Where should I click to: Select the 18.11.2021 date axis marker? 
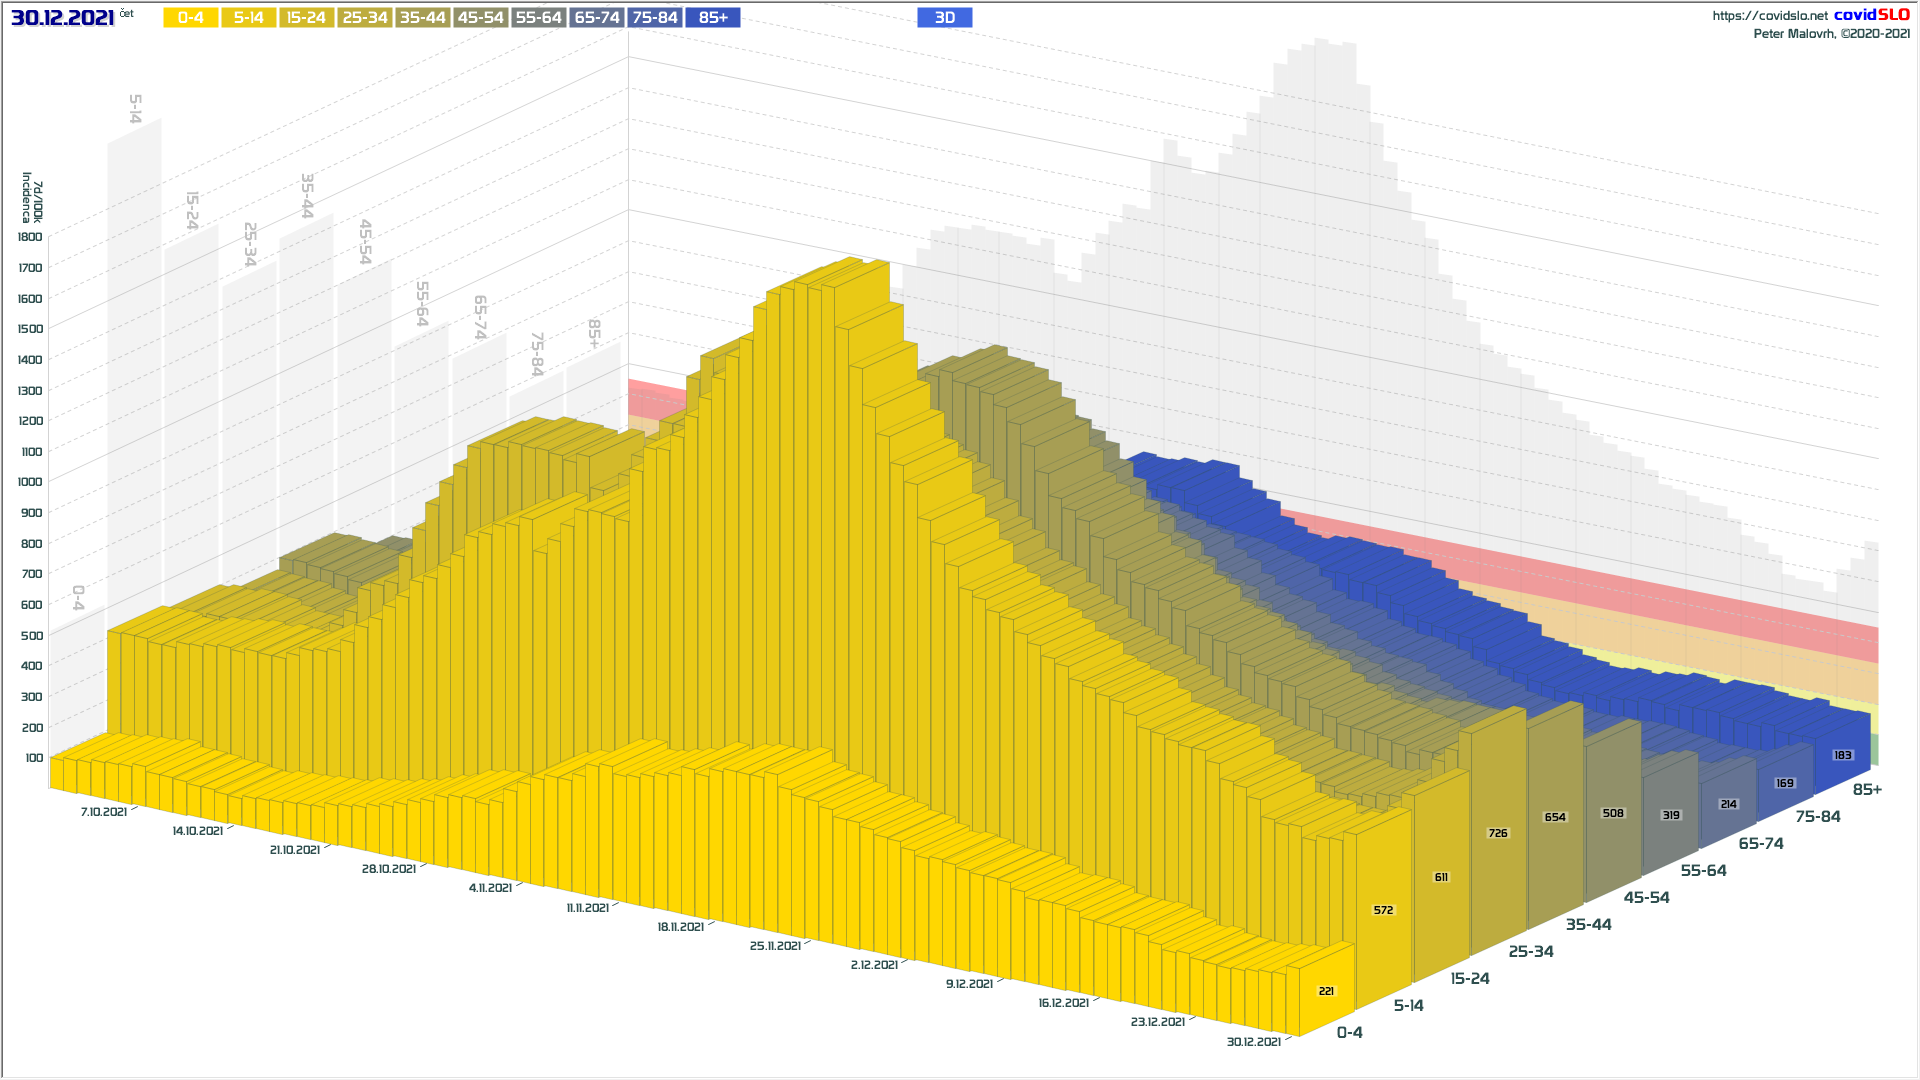coord(680,927)
